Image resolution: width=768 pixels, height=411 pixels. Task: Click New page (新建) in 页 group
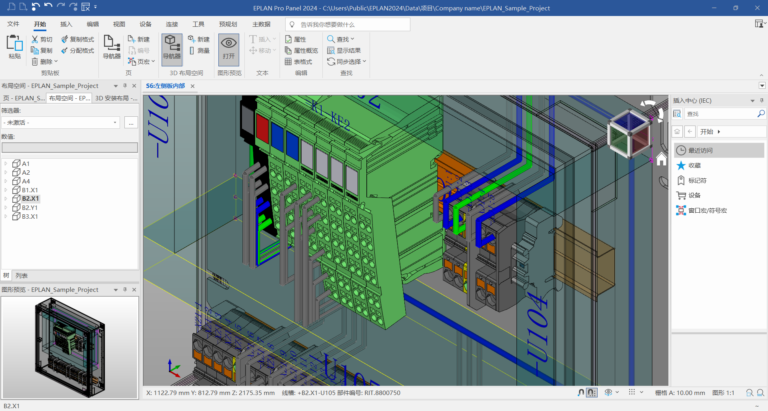pyautogui.click(x=139, y=39)
